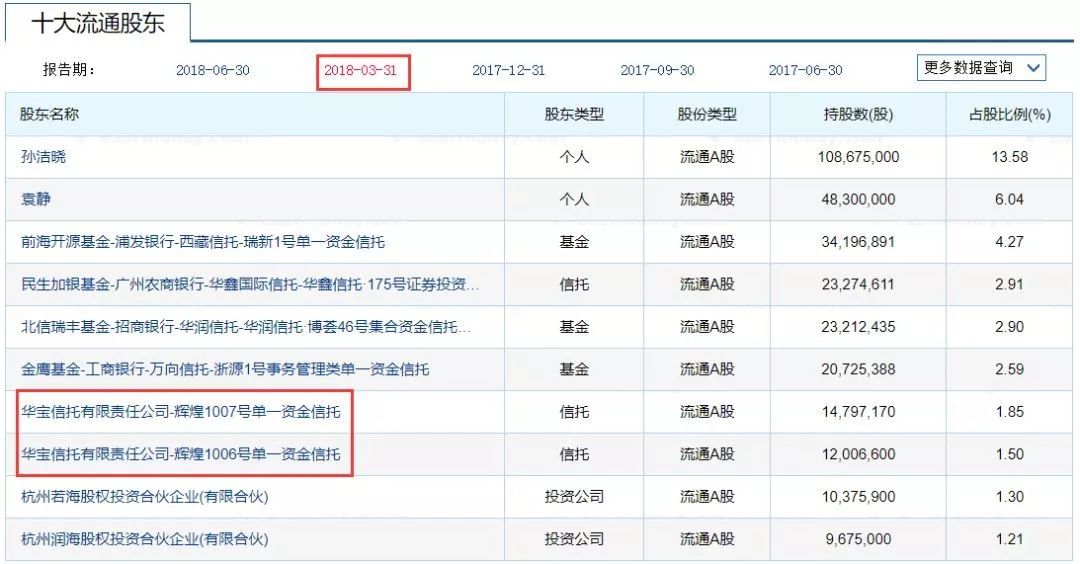The width and height of the screenshot is (1080, 564).
Task: Open 前海开源基金-浦发银行 shareholder link
Action: pos(202,242)
